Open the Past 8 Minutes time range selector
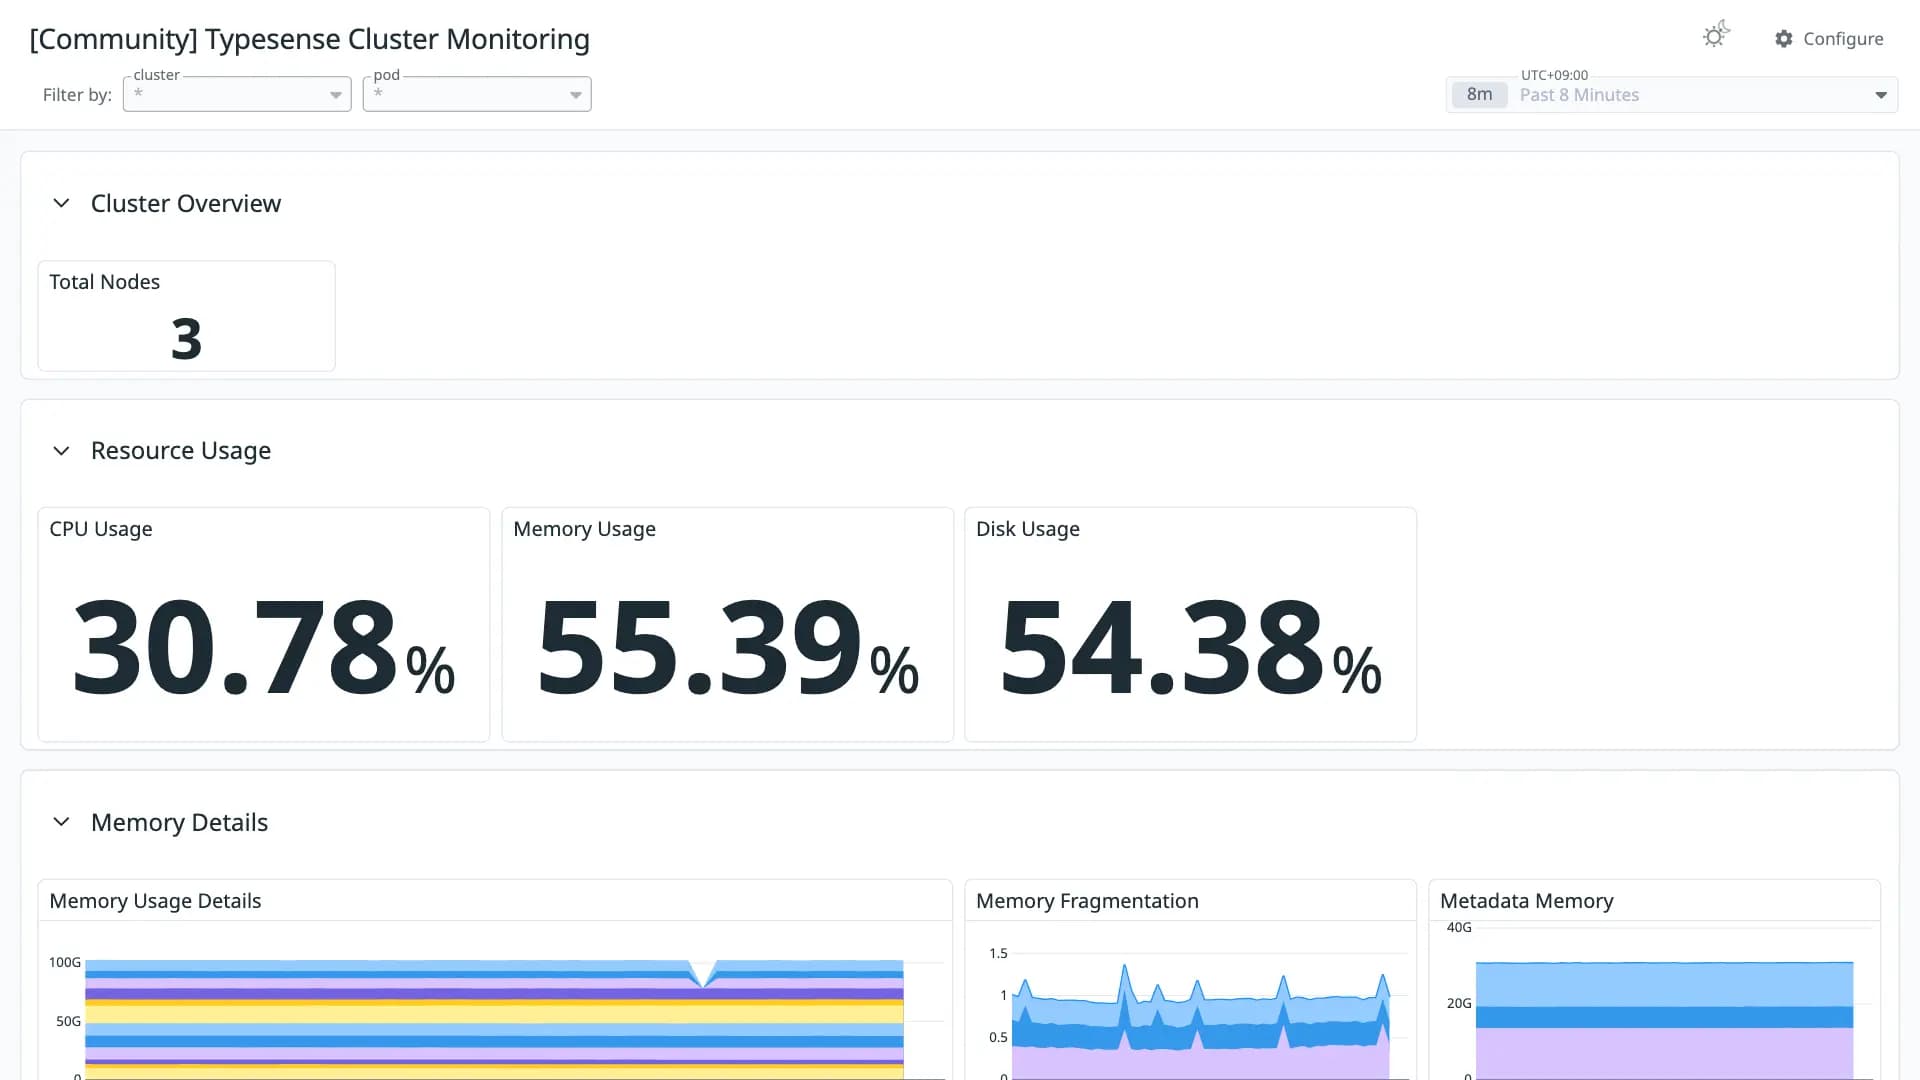The height and width of the screenshot is (1080, 1920). (x=1672, y=95)
